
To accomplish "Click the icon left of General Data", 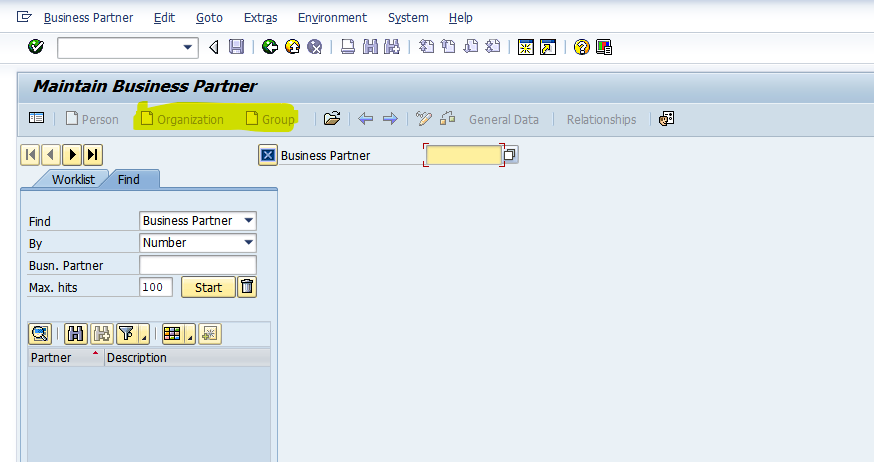I will (447, 118).
